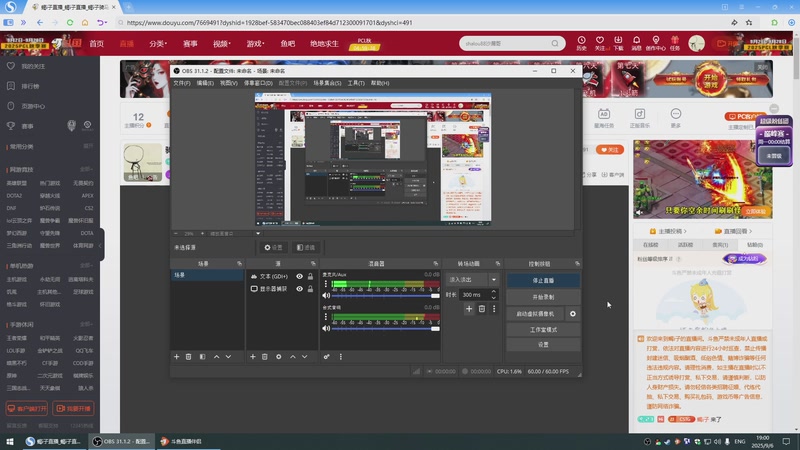Expand the 视频 dropdown in Douyu nav
This screenshot has height=450, width=800.
(x=222, y=44)
